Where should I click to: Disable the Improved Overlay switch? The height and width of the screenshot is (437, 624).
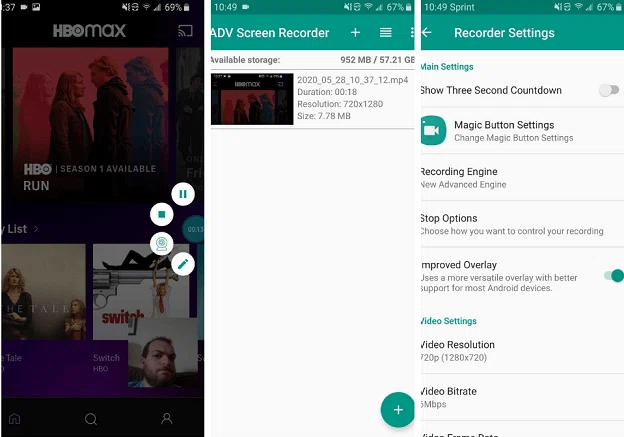[x=614, y=275]
